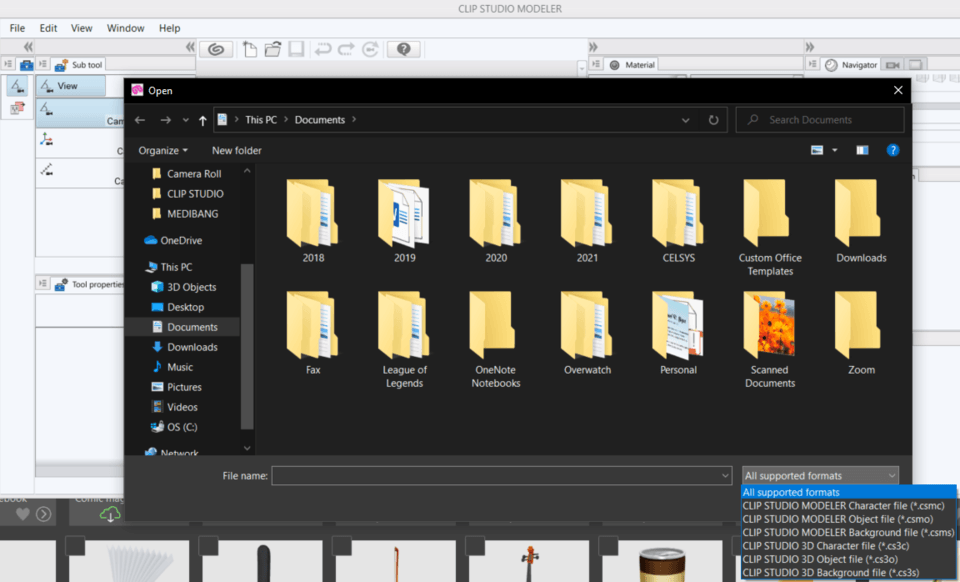The height and width of the screenshot is (582, 960).
Task: Open the View menu
Action: (81, 28)
